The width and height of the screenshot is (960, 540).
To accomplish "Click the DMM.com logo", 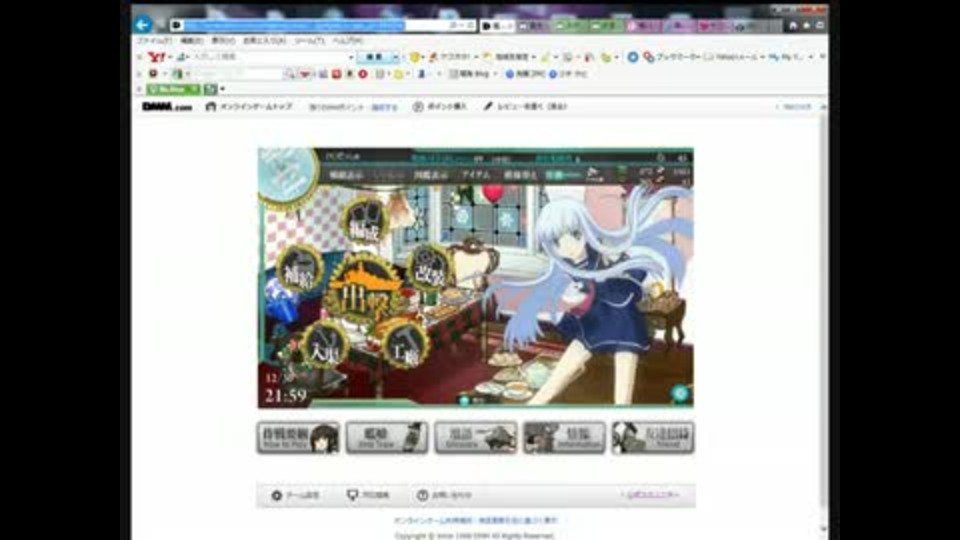I will point(167,107).
